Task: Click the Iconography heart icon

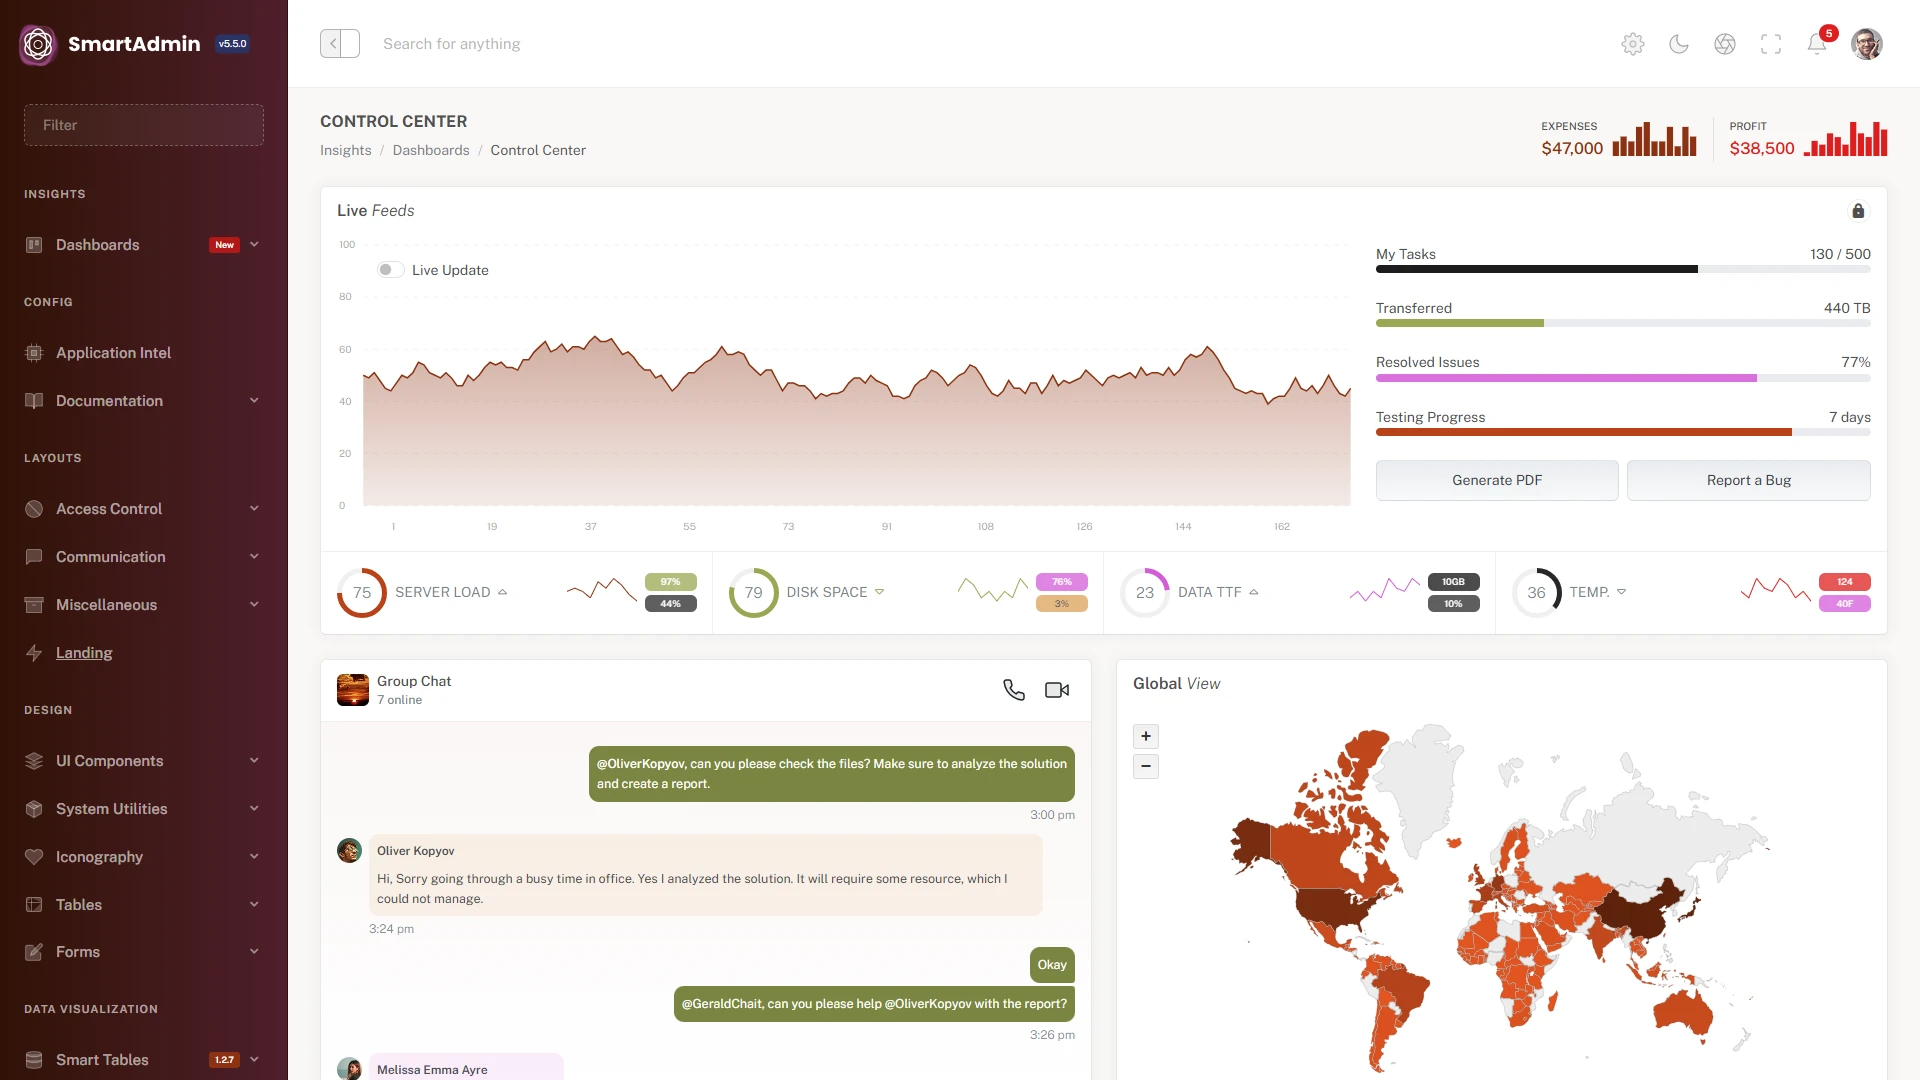Action: [x=34, y=857]
